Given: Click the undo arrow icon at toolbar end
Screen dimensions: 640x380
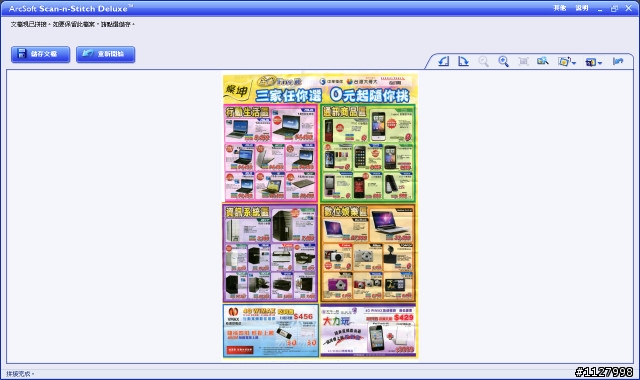Looking at the screenshot, I should click(618, 62).
